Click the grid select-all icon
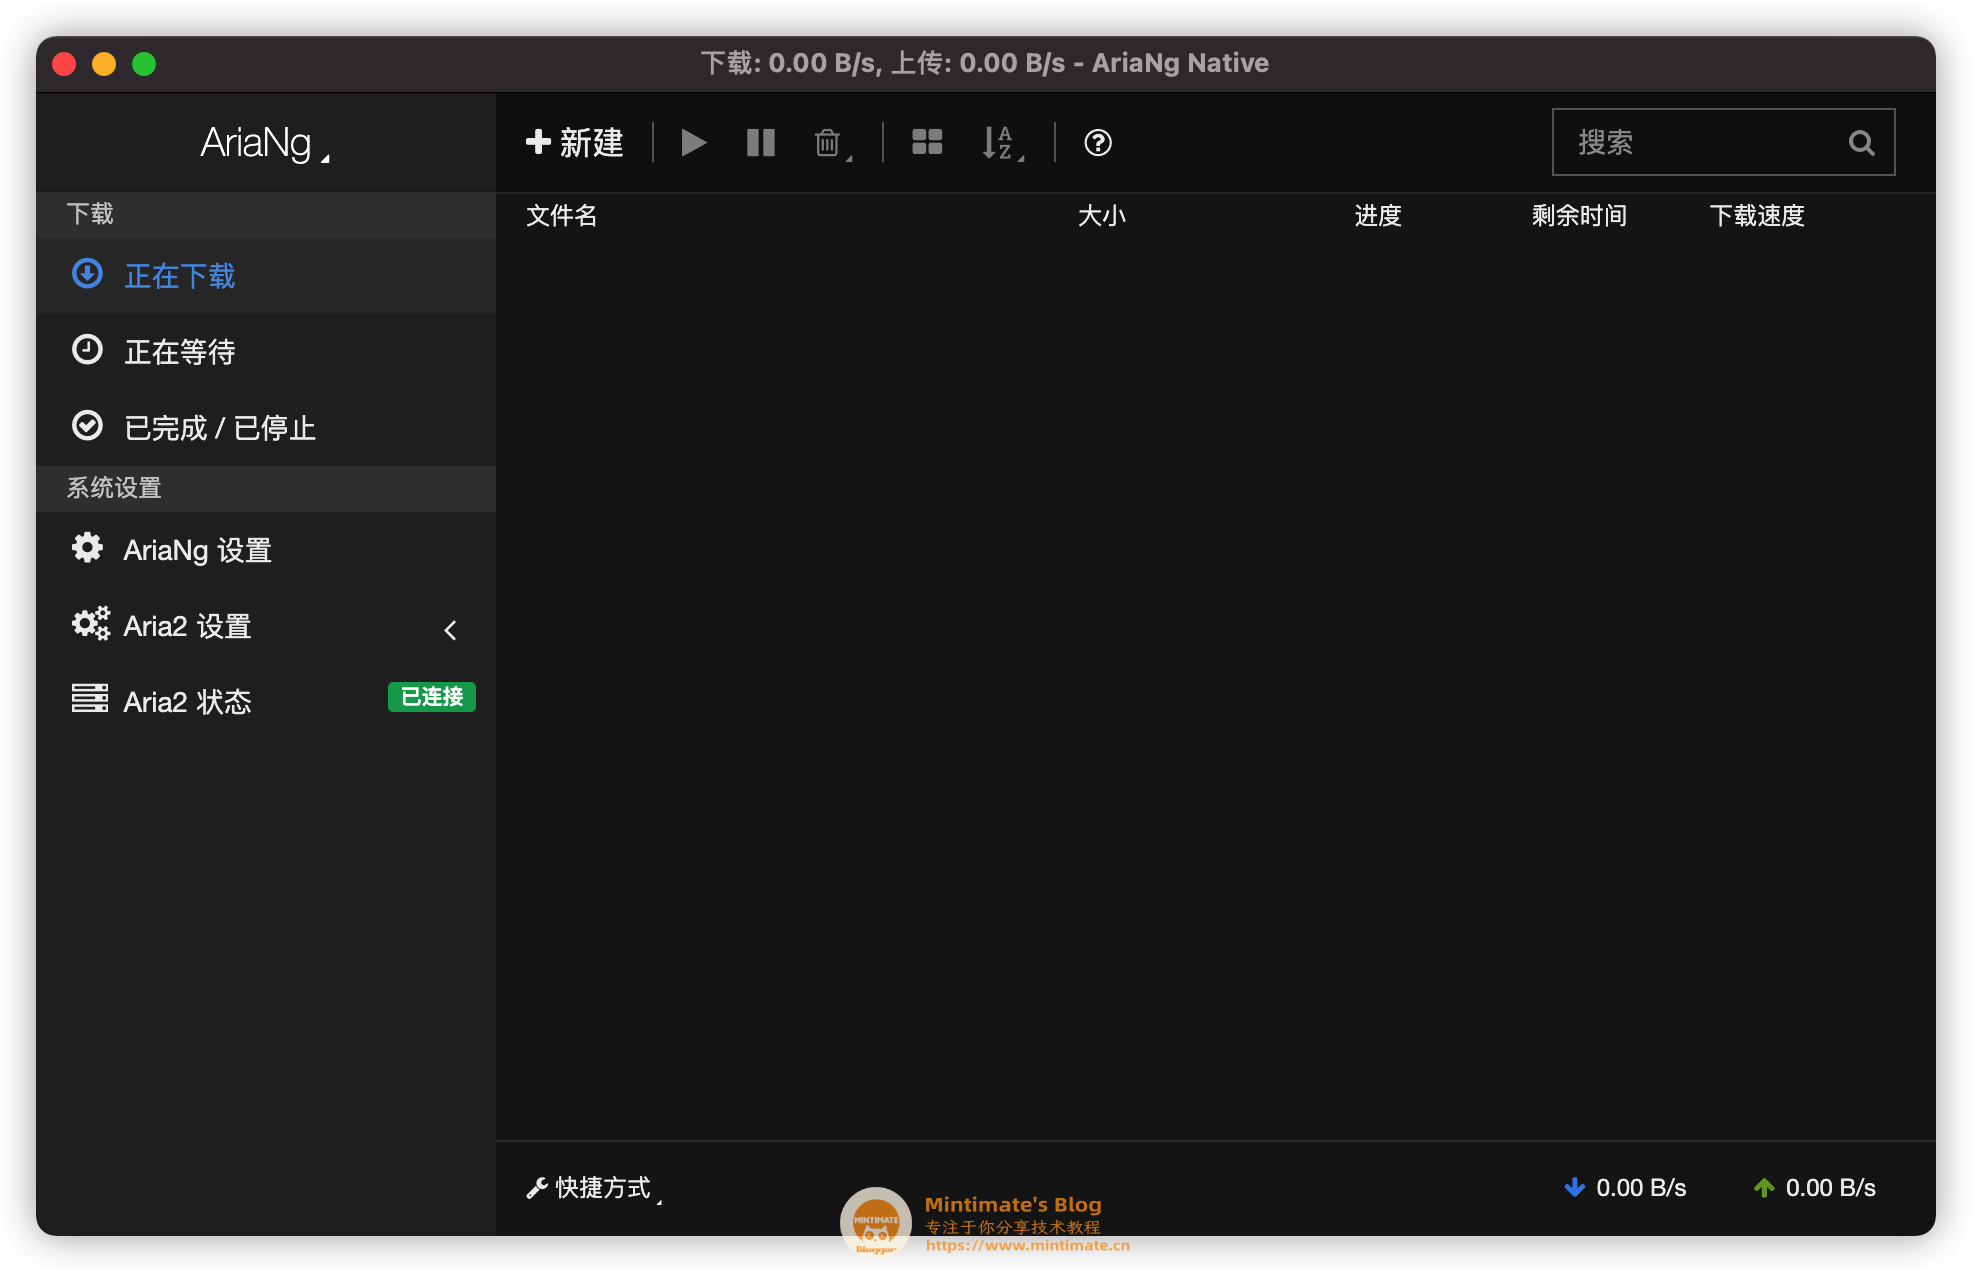This screenshot has height=1272, width=1972. (927, 143)
